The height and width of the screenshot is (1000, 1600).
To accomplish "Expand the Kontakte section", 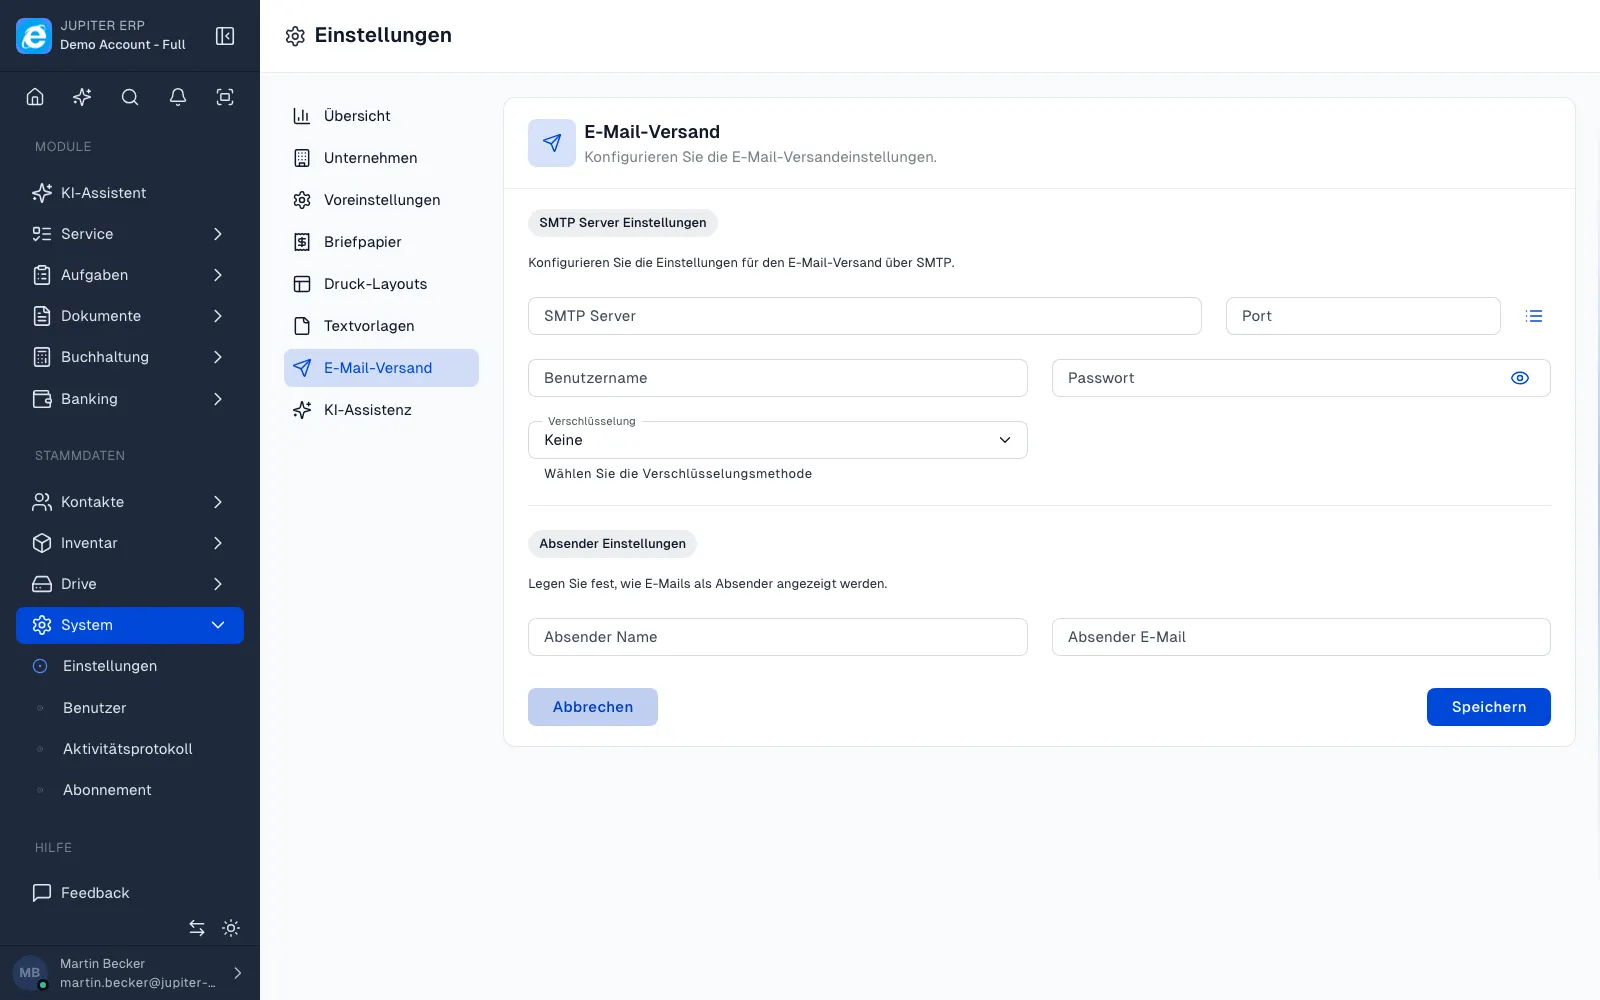I will (x=130, y=502).
